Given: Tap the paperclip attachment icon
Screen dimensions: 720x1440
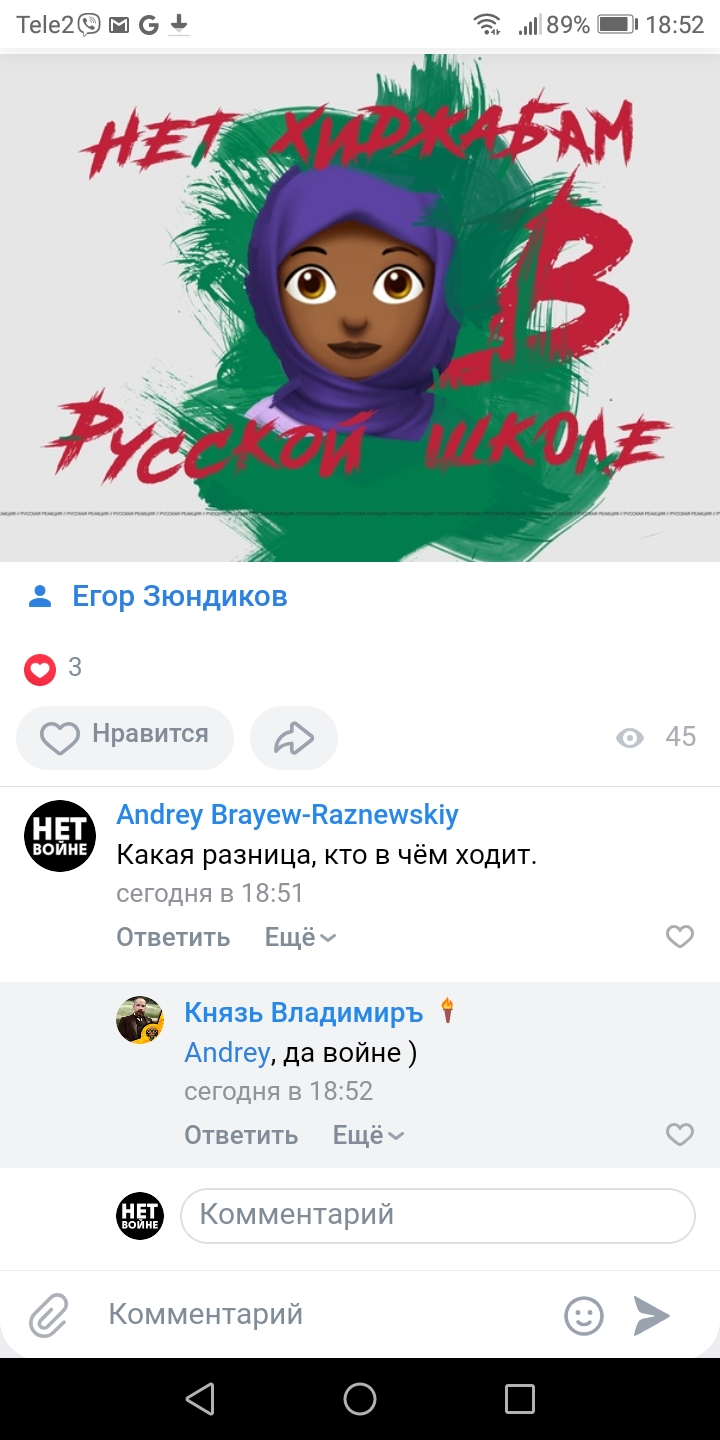Looking at the screenshot, I should point(48,1315).
